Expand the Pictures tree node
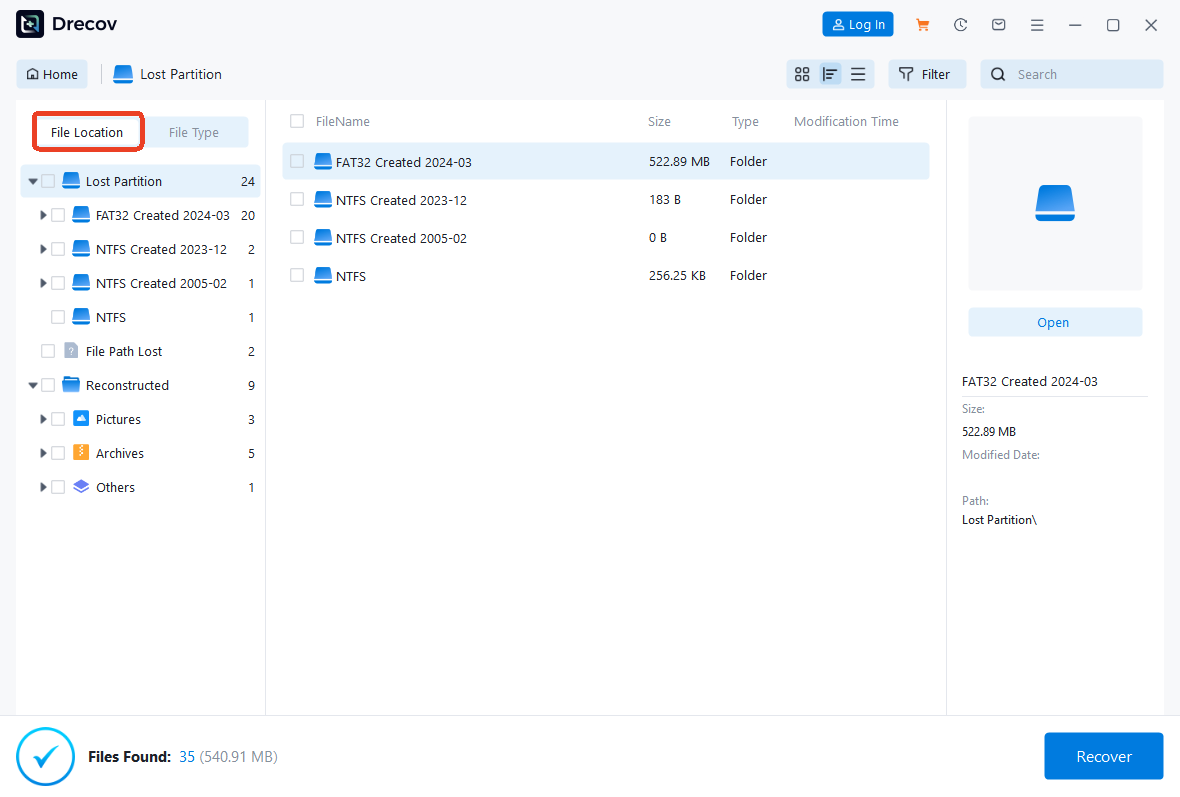Viewport: 1180px width, 797px height. pos(43,419)
